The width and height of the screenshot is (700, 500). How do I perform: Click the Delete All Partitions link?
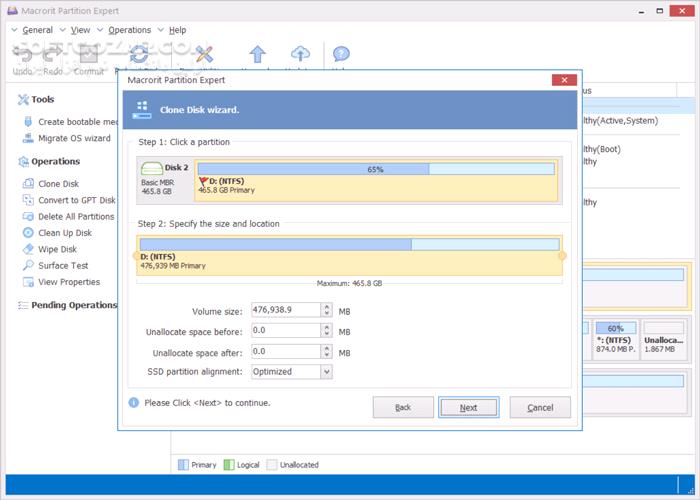(x=76, y=217)
